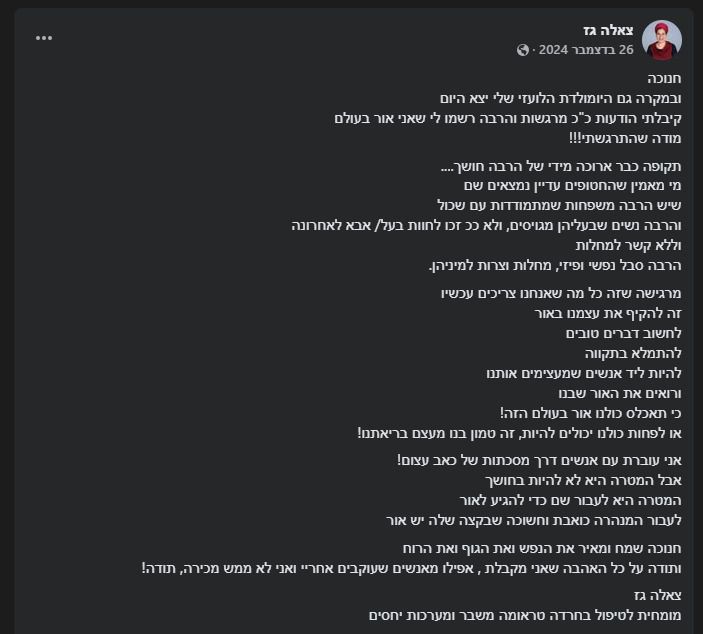Click the line starting מרגישה שזה כל מה
Screen dimensions: 703x634
[561, 293]
